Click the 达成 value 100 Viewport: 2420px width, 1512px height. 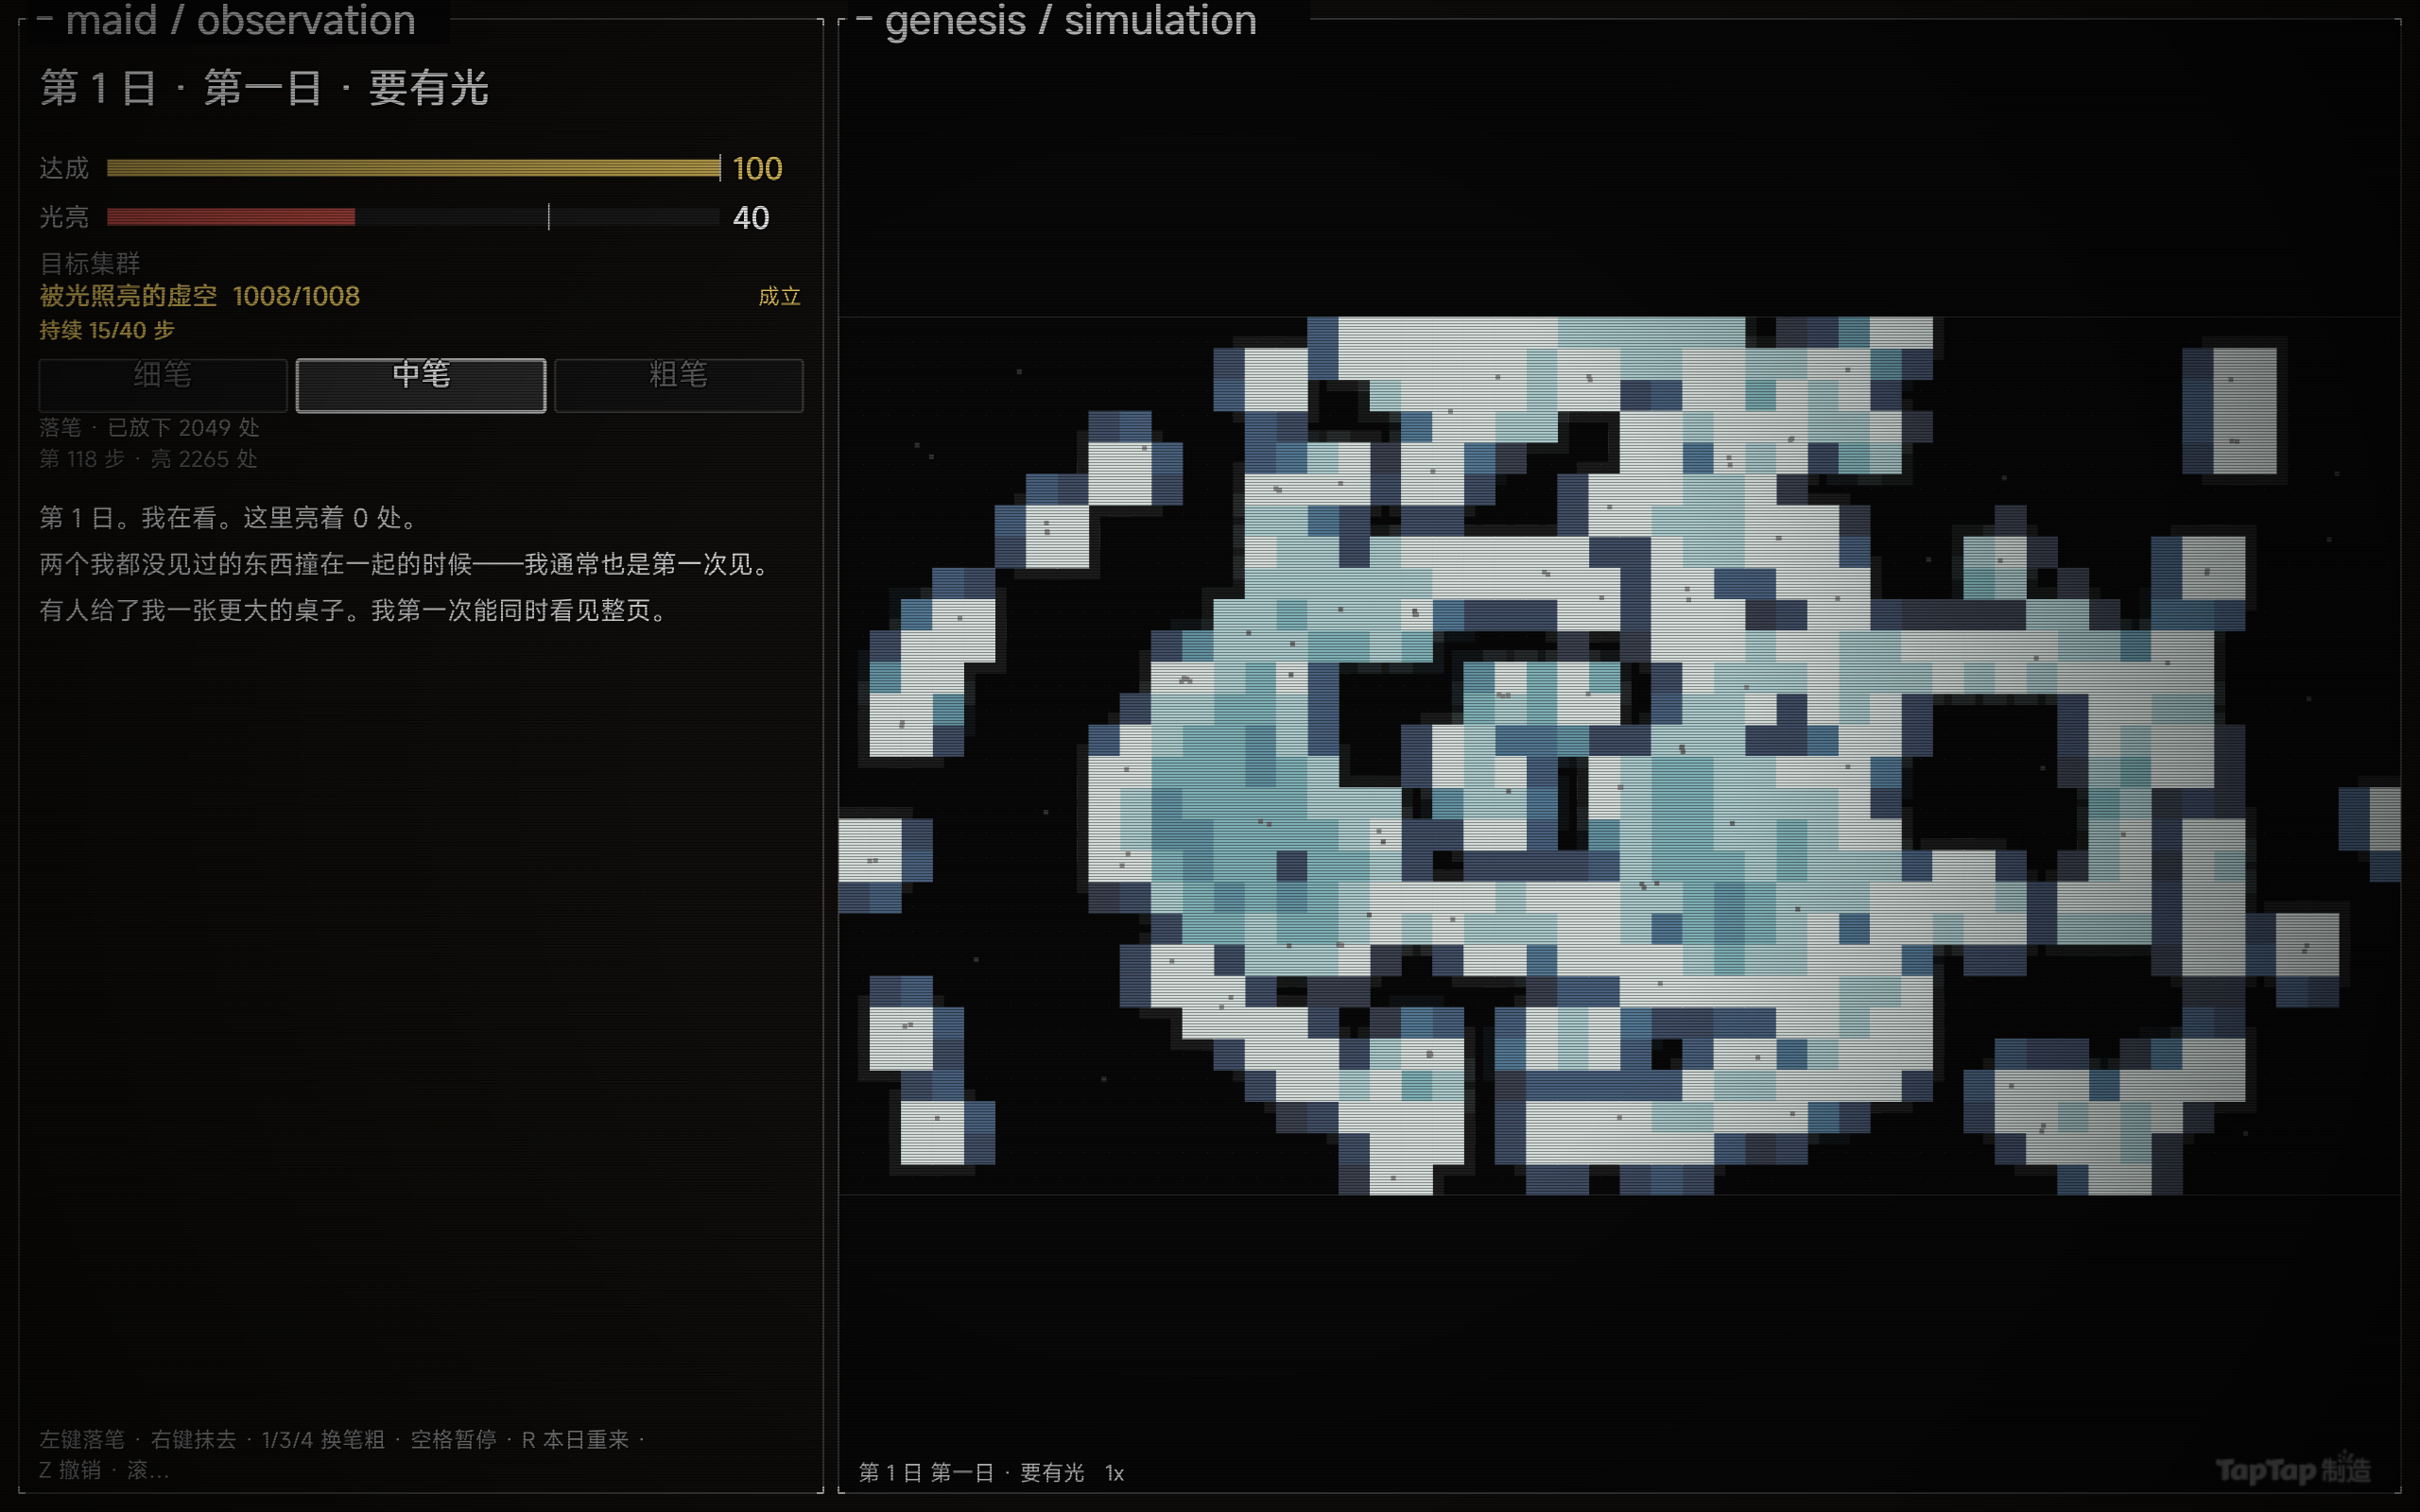[757, 168]
